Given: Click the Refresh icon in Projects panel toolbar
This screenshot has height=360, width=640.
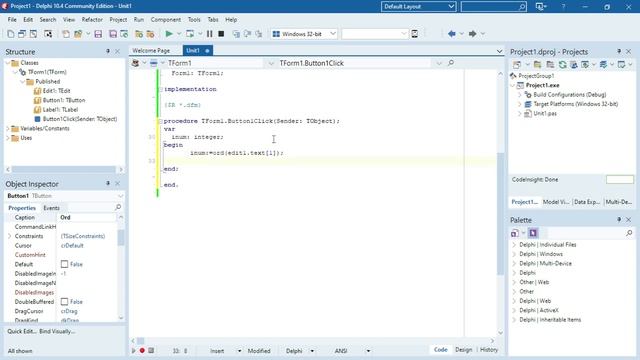Looking at the screenshot, I should coord(563,64).
